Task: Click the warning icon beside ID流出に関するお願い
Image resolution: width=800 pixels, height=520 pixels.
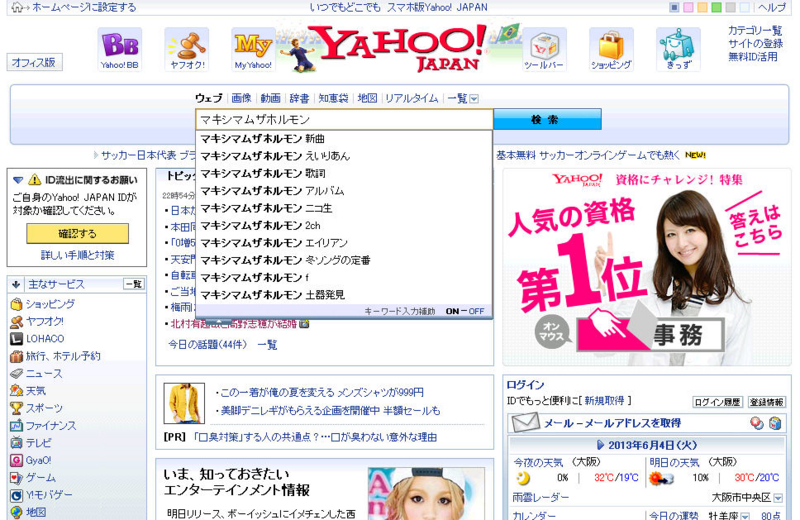Action: pos(34,180)
